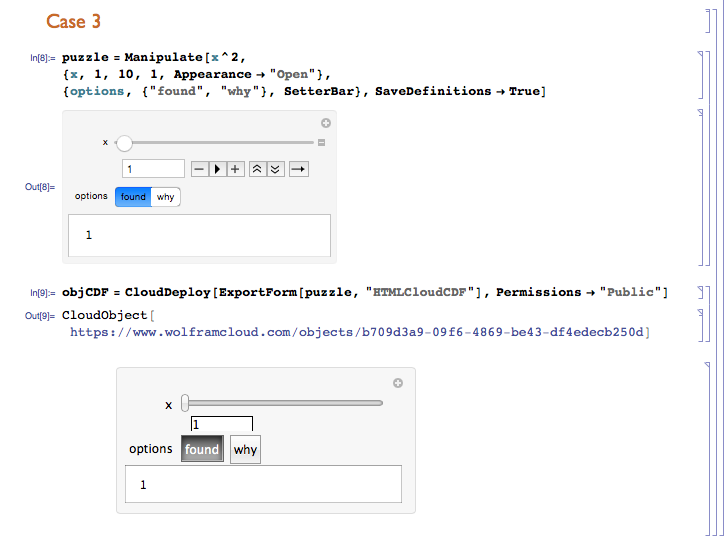This screenshot has height=543, width=727.
Task: Select 'why' in the upper SetterBar
Action: coord(166,197)
